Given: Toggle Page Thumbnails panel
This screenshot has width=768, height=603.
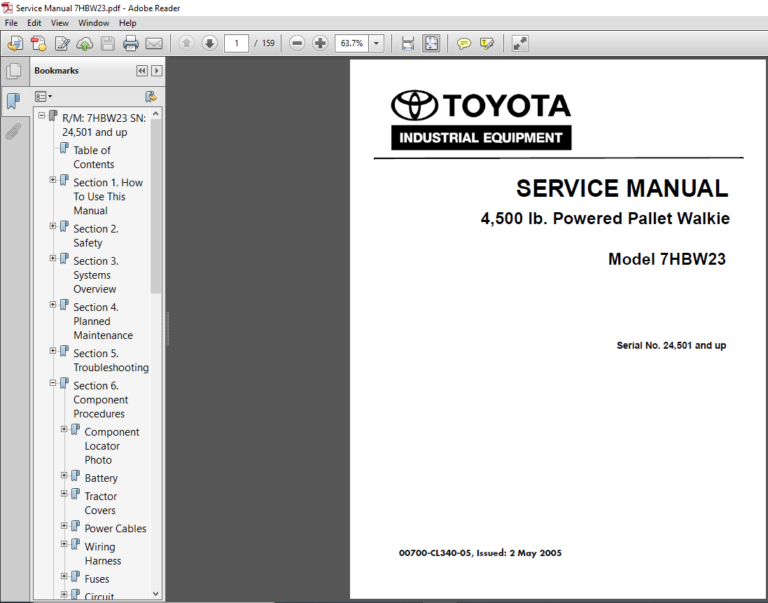Looking at the screenshot, I should click(x=14, y=71).
